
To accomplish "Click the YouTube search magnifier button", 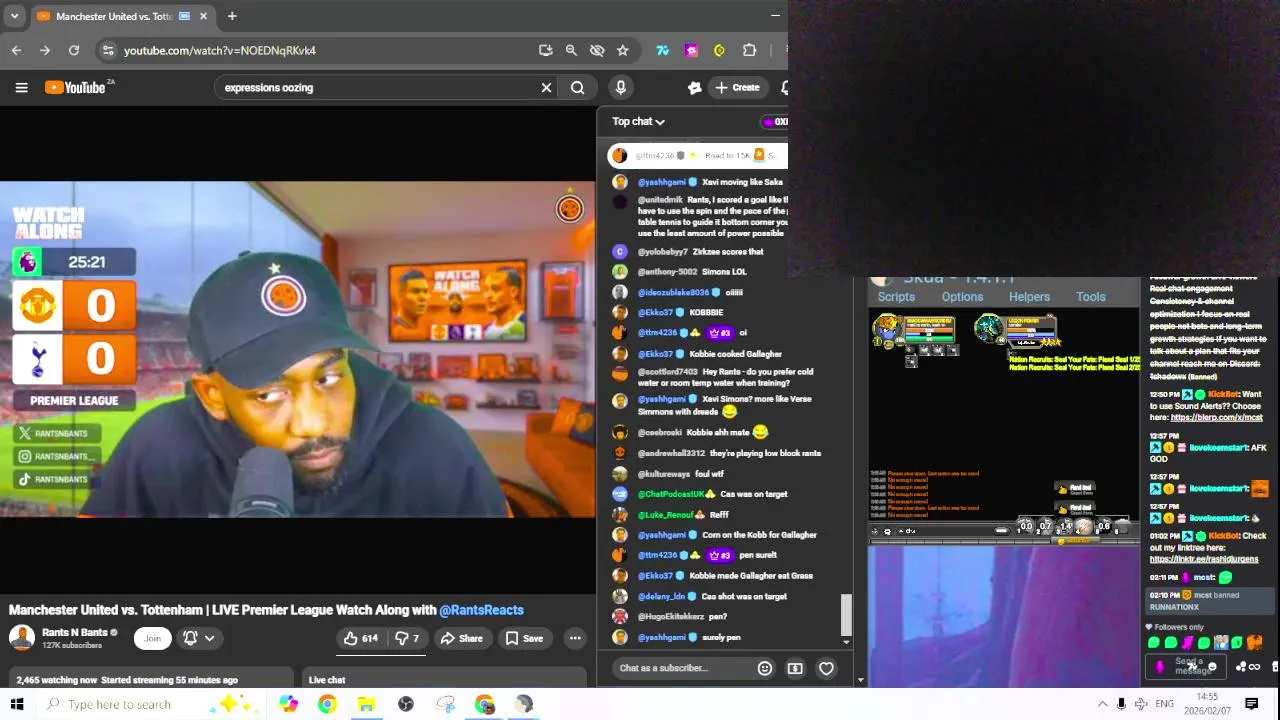I will (x=577, y=87).
